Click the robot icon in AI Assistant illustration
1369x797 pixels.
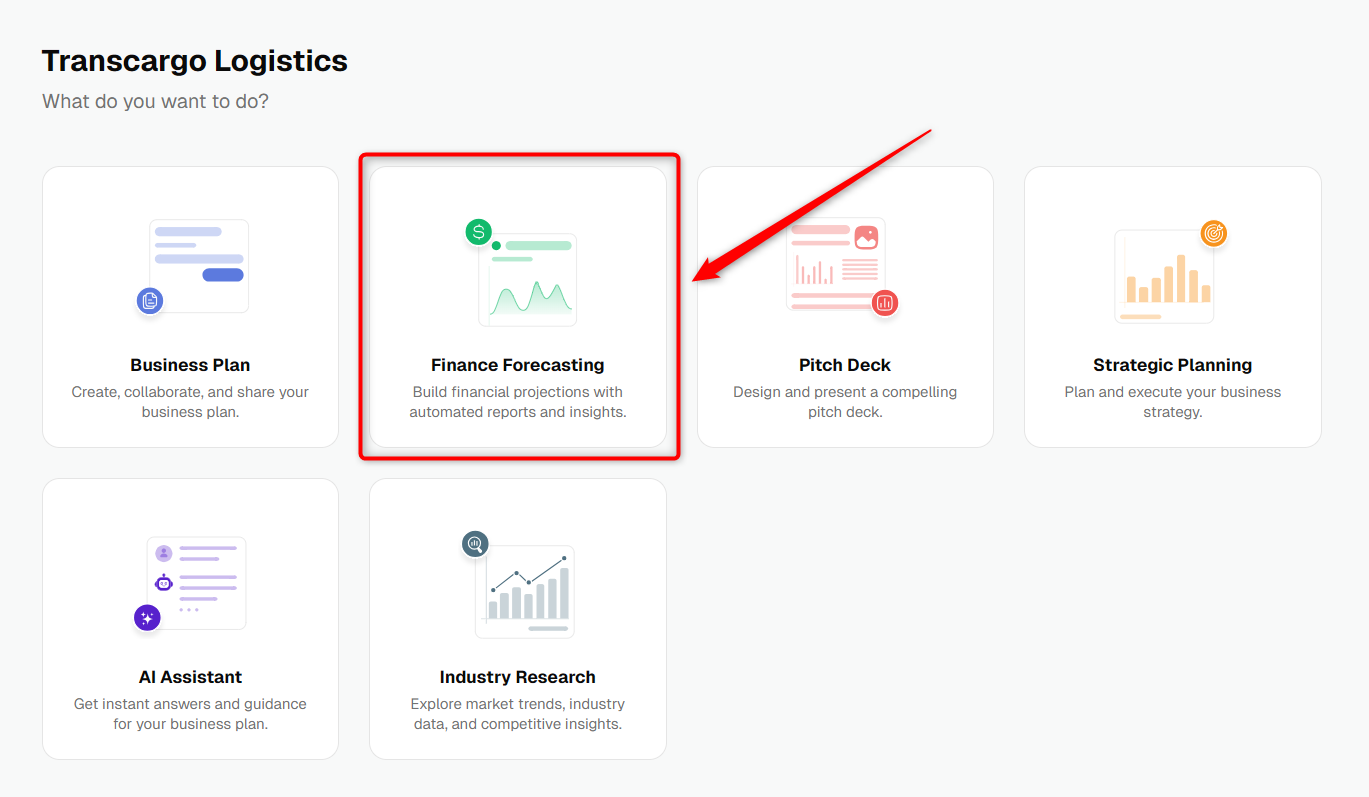point(164,582)
